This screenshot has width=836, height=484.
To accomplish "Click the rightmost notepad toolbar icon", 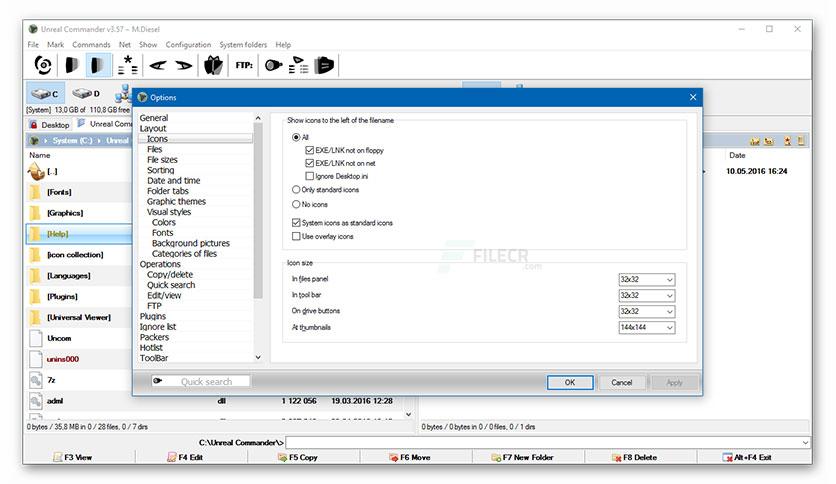I will tap(324, 66).
